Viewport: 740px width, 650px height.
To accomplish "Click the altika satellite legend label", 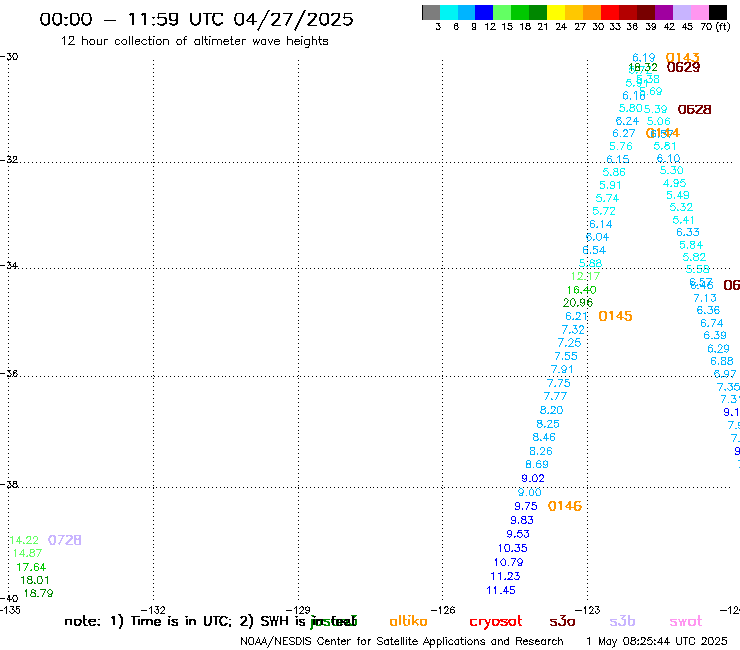I will 408,621.
